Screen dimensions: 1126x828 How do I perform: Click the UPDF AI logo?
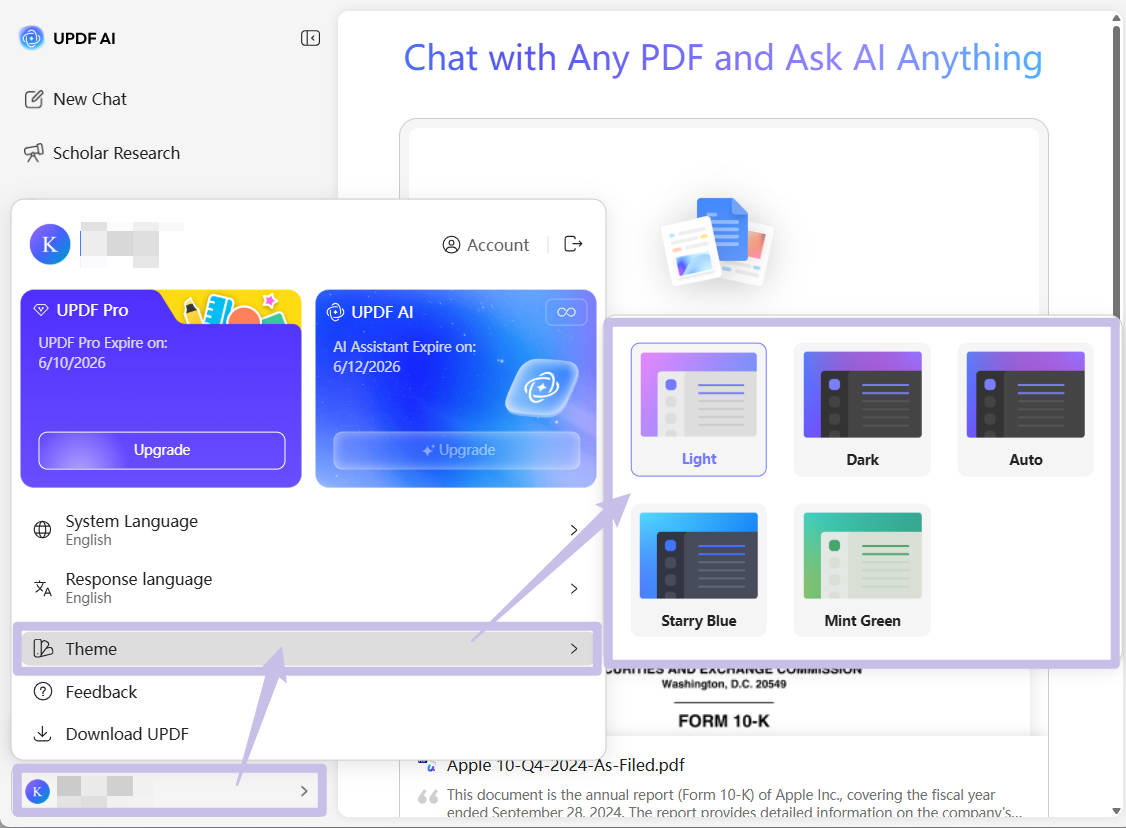pyautogui.click(x=30, y=37)
